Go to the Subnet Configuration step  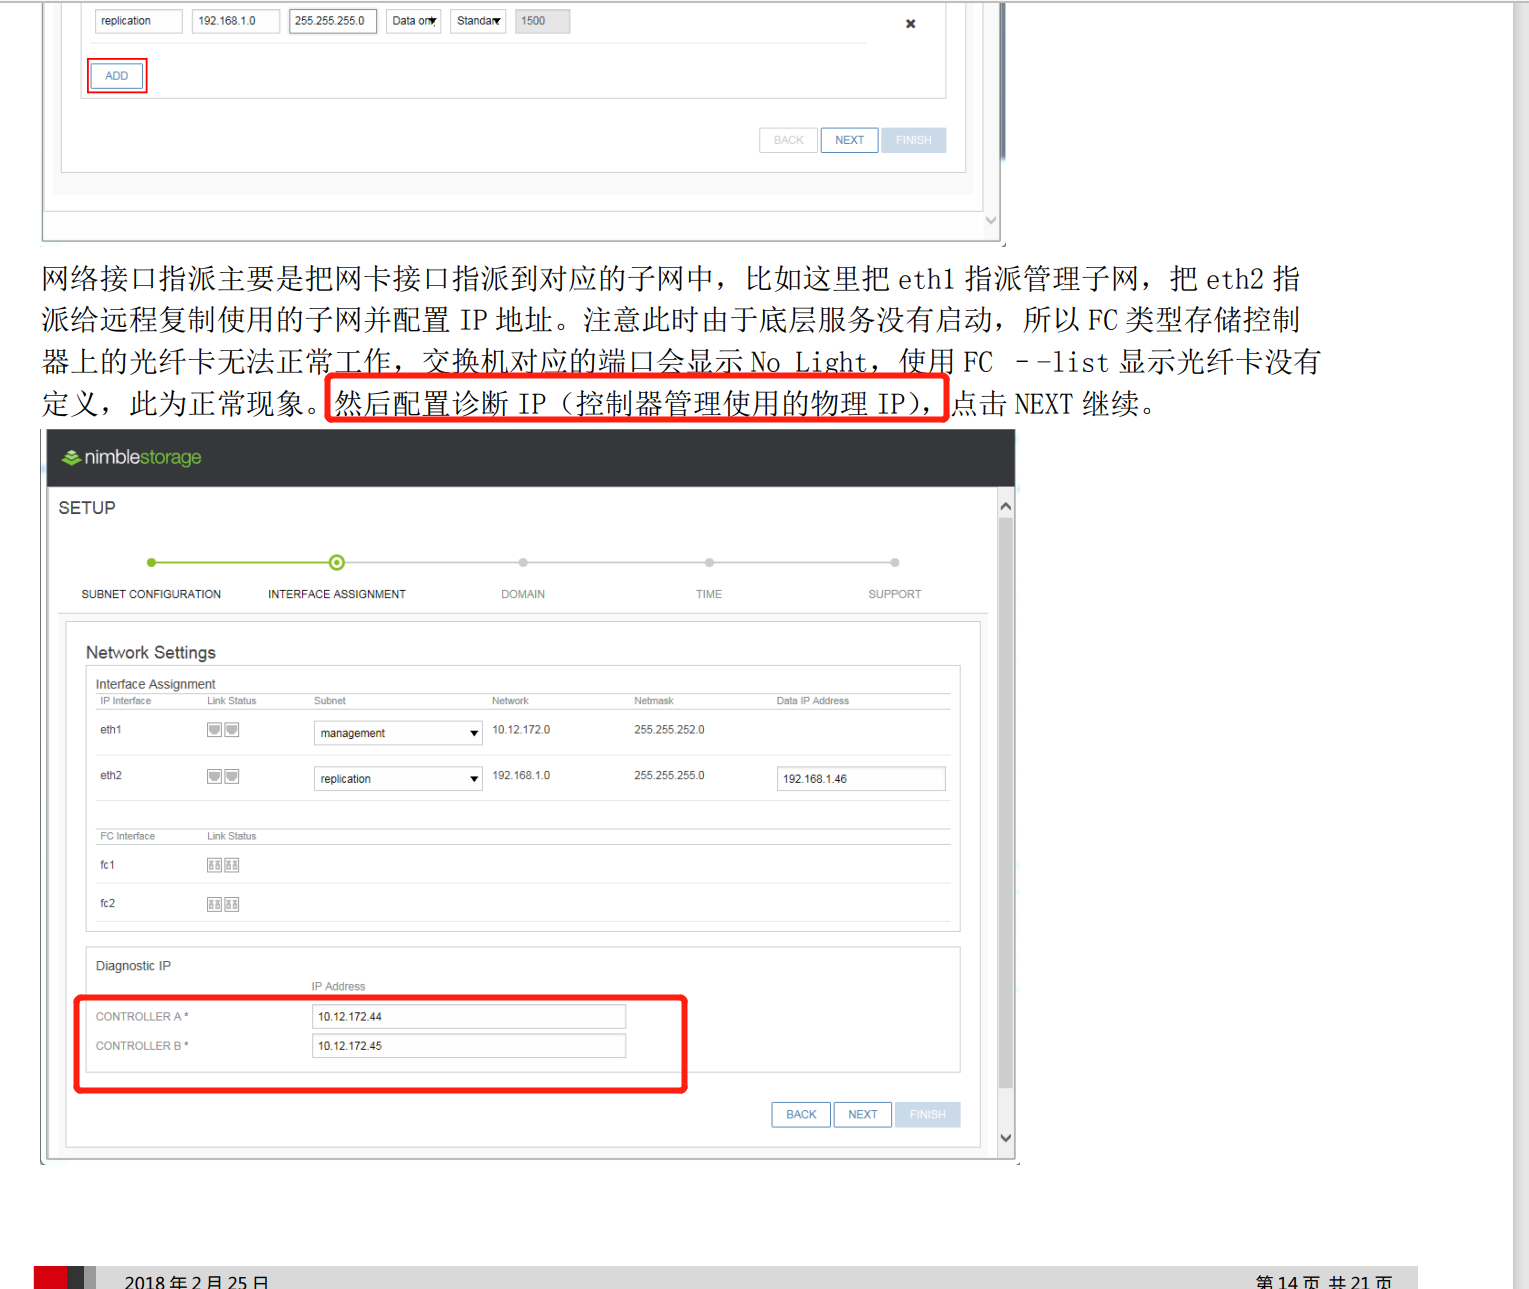tap(151, 594)
